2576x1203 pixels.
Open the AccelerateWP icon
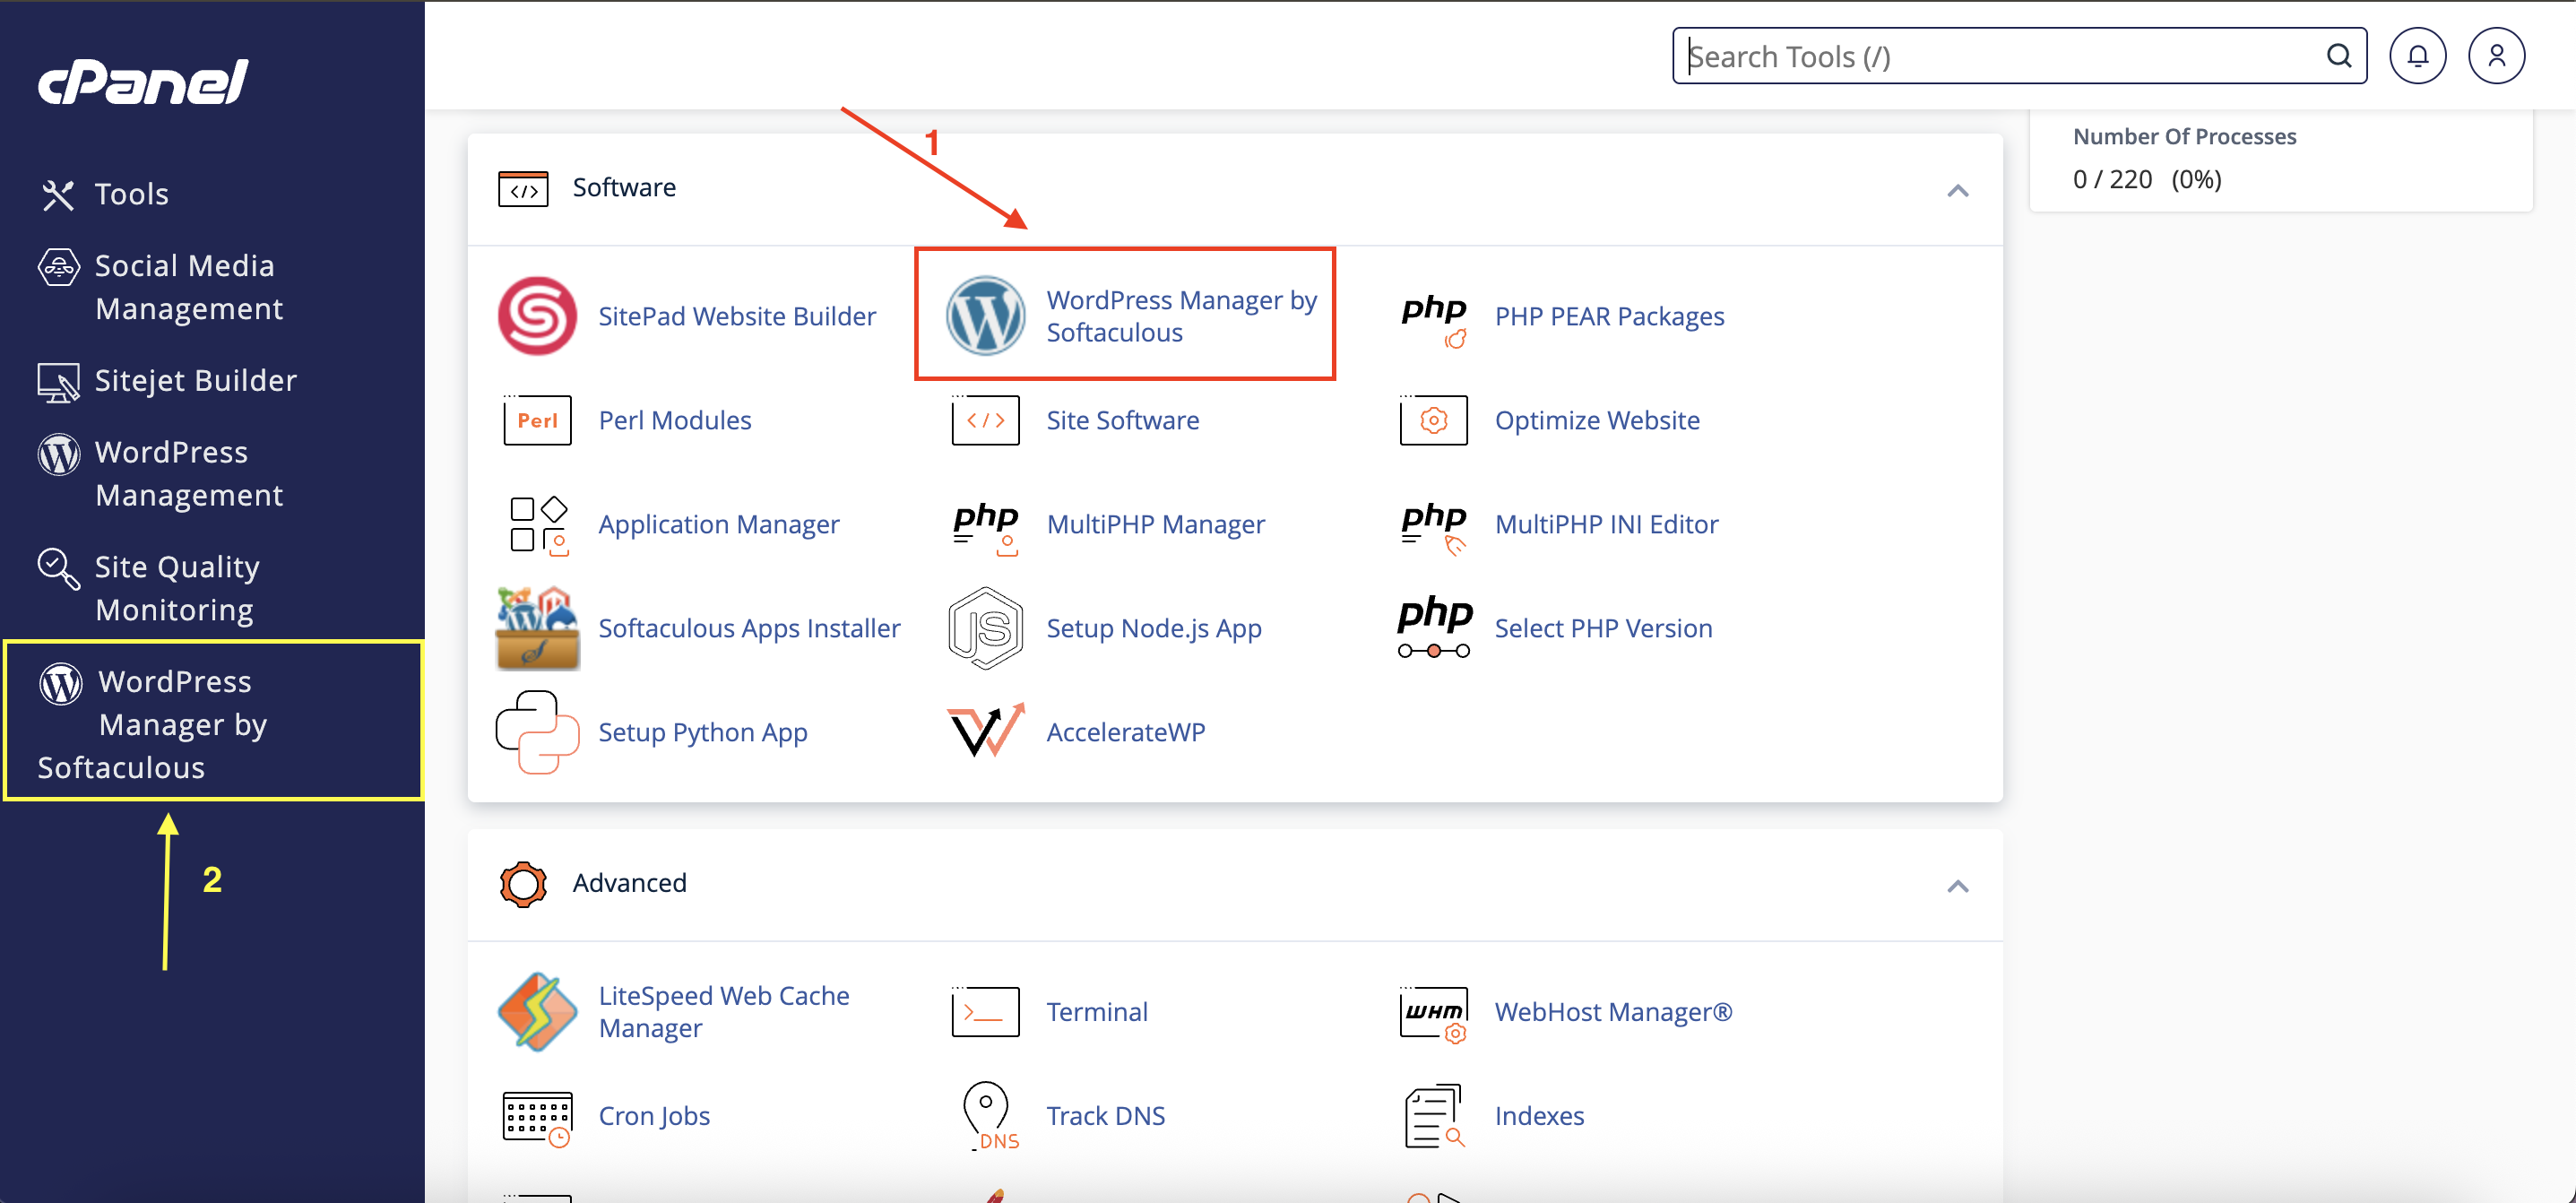pyautogui.click(x=985, y=730)
